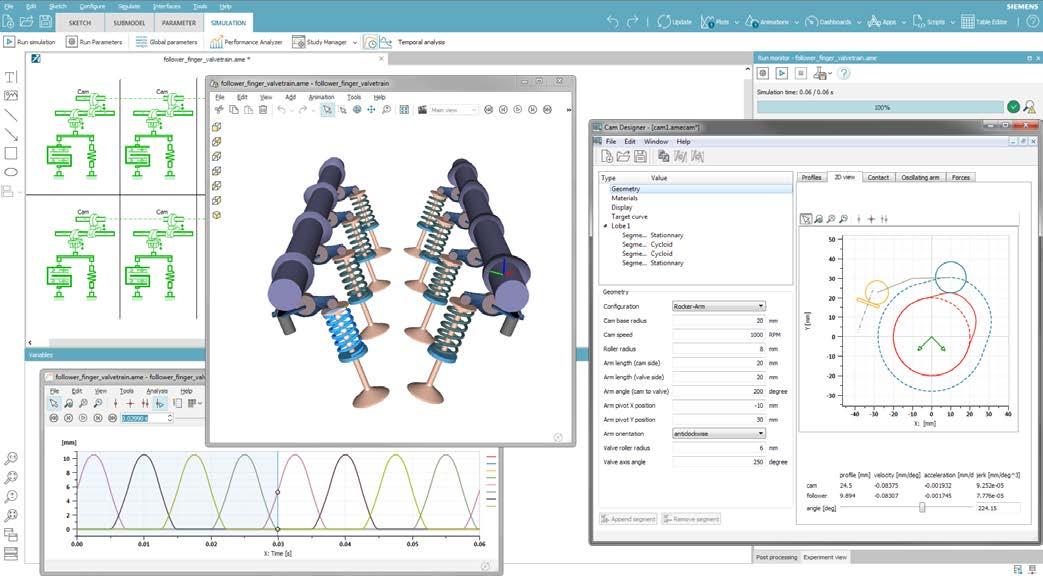Click the Update button in top bar
The width and height of the screenshot is (1043, 576).
(x=674, y=22)
